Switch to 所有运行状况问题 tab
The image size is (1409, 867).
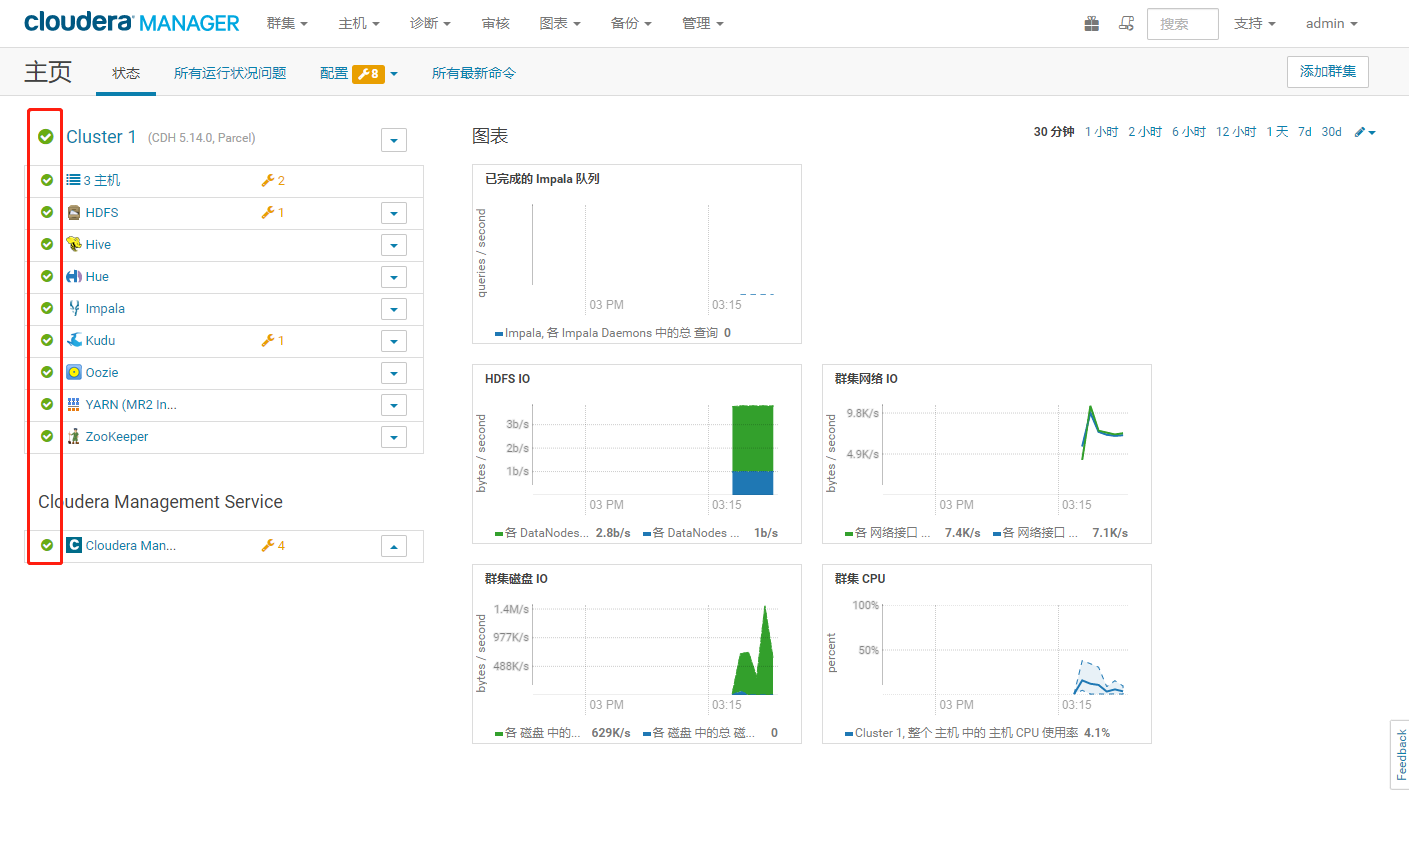(230, 73)
